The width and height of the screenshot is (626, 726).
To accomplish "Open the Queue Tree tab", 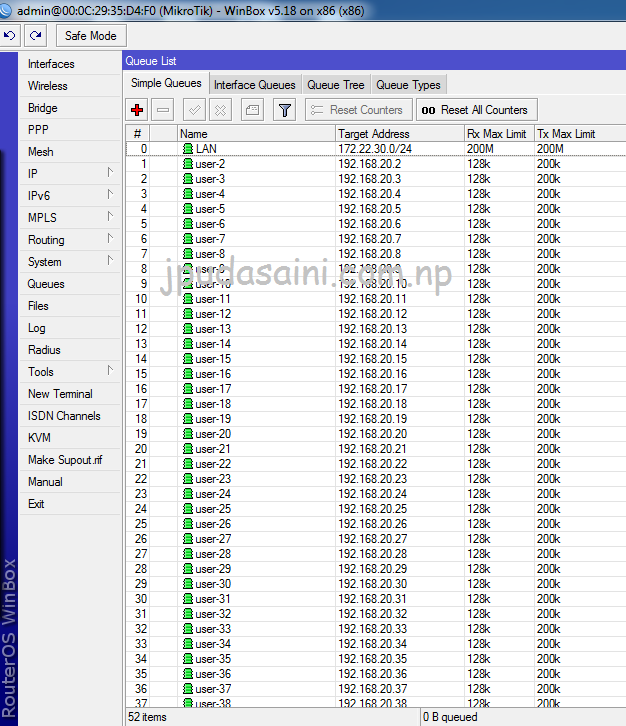I will tap(336, 85).
